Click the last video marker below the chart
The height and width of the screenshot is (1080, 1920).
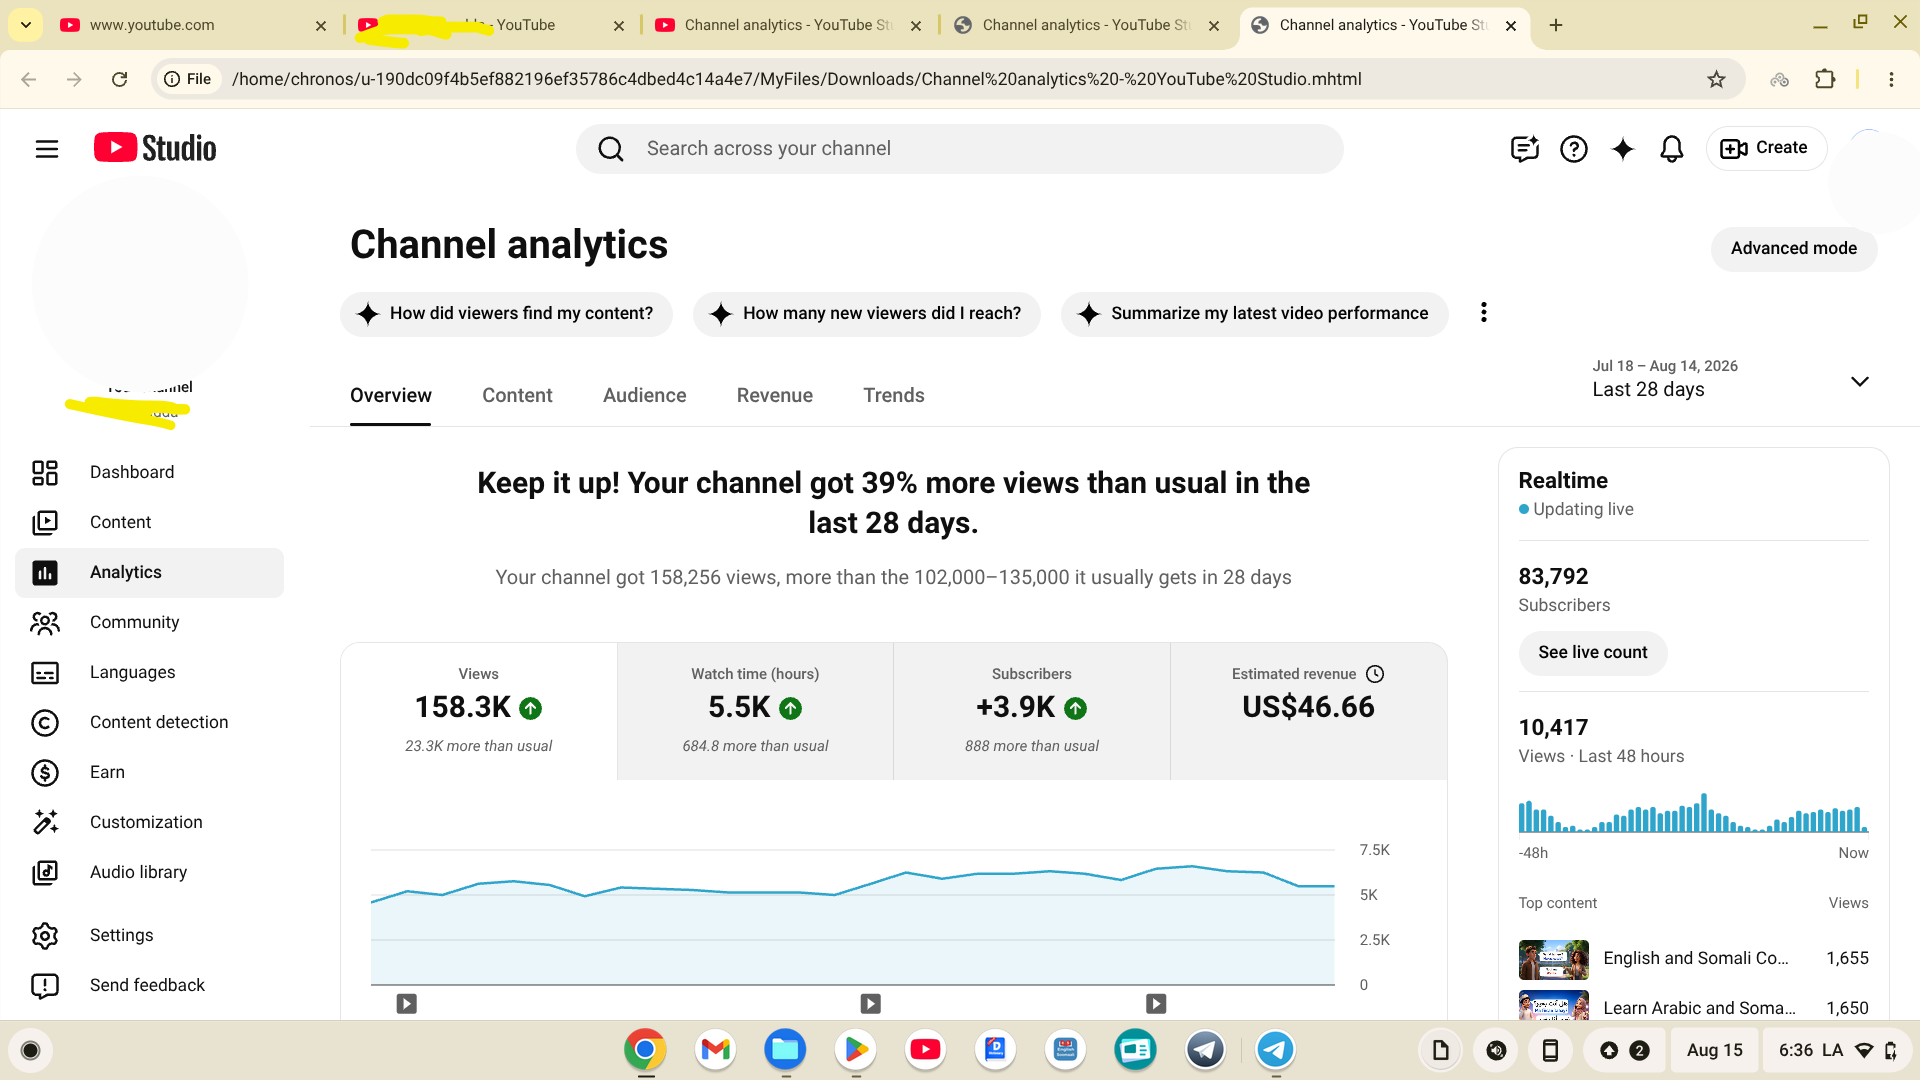pyautogui.click(x=1156, y=1003)
